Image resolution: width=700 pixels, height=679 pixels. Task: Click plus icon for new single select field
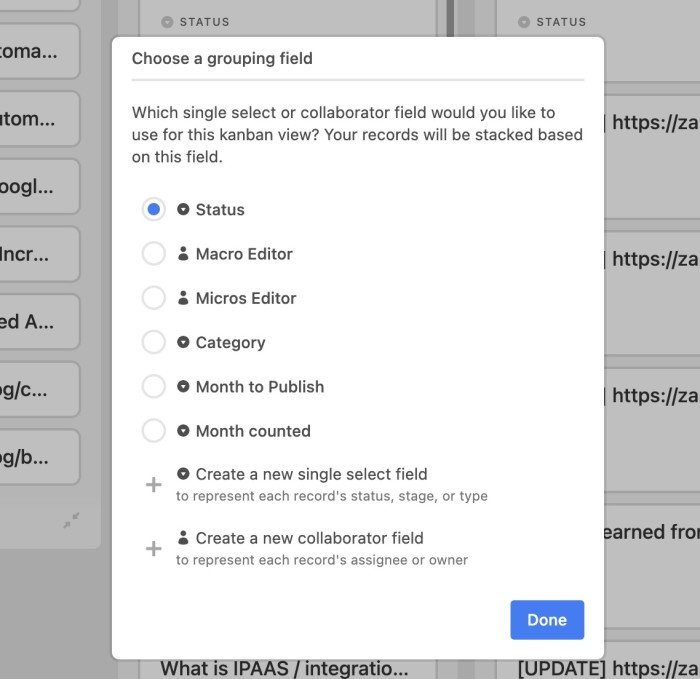tap(154, 484)
